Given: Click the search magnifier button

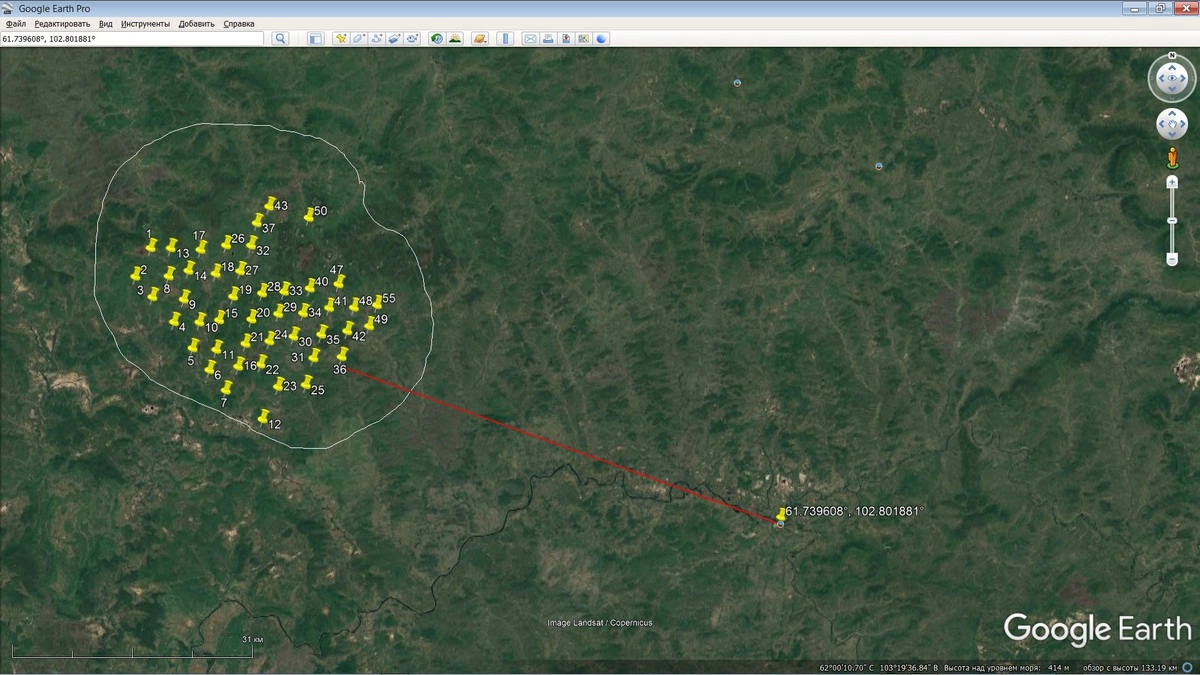Looking at the screenshot, I should (281, 38).
